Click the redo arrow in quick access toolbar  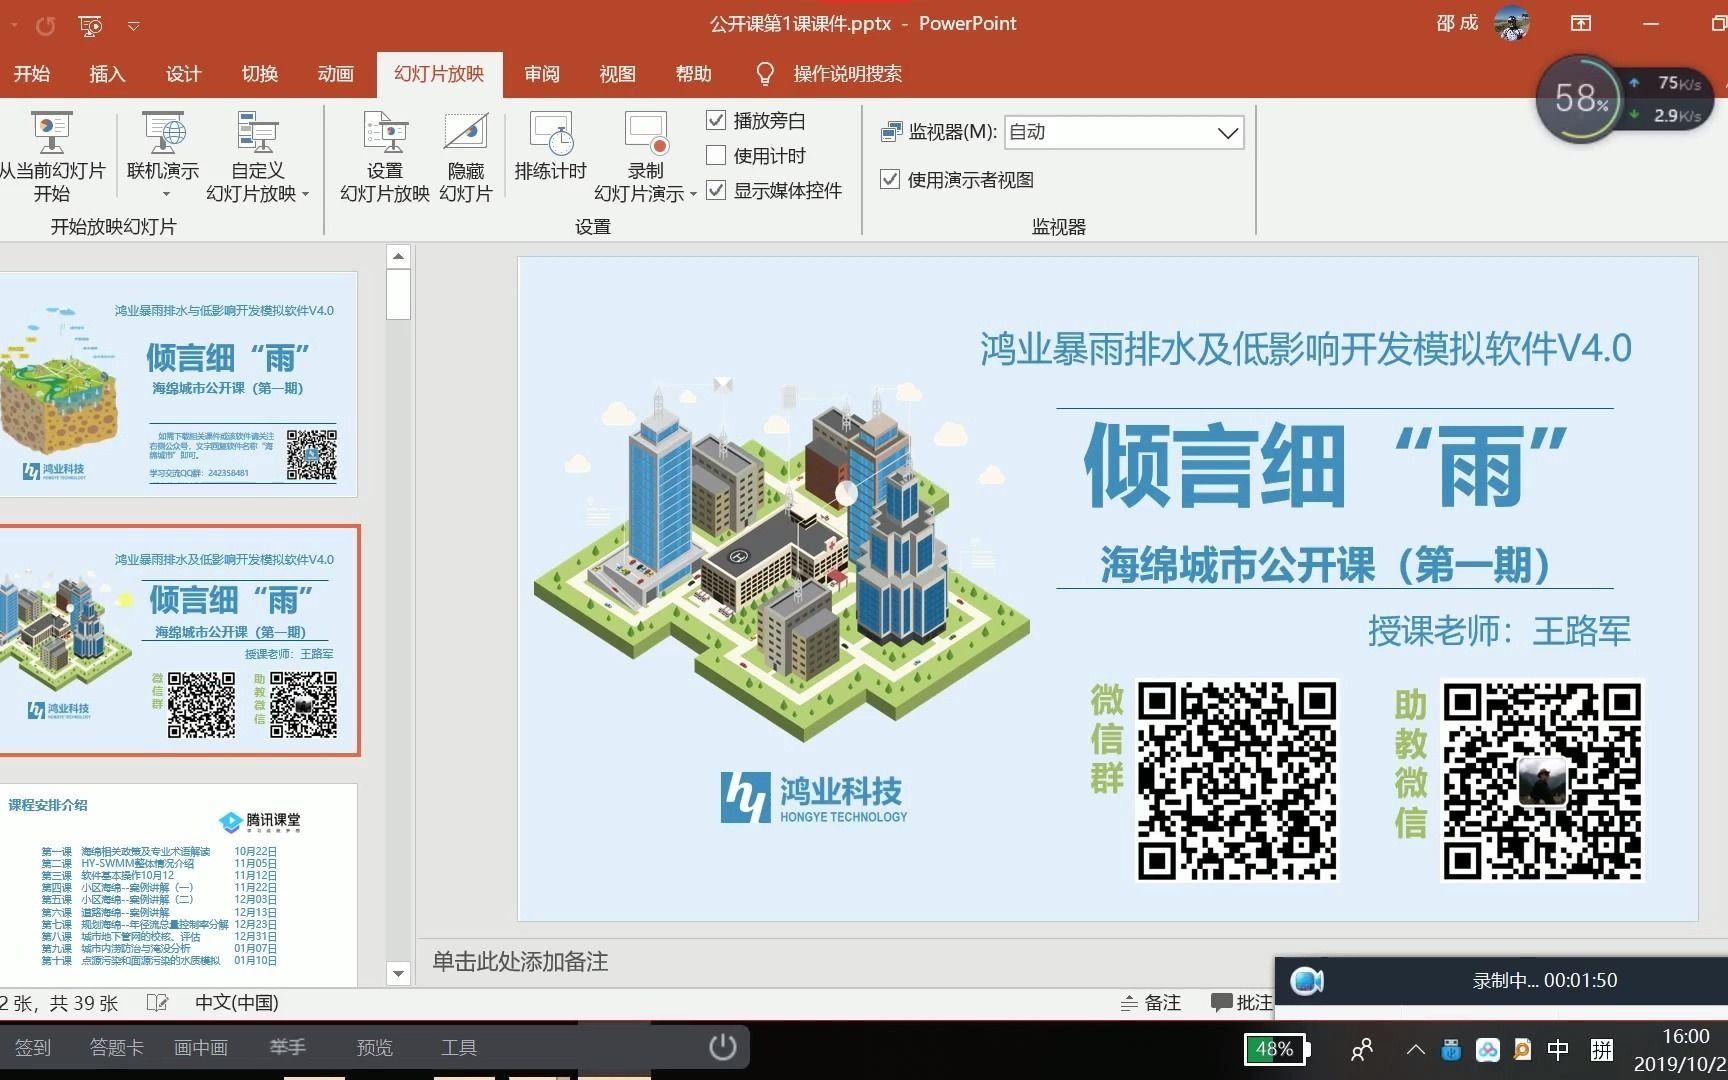(46, 25)
